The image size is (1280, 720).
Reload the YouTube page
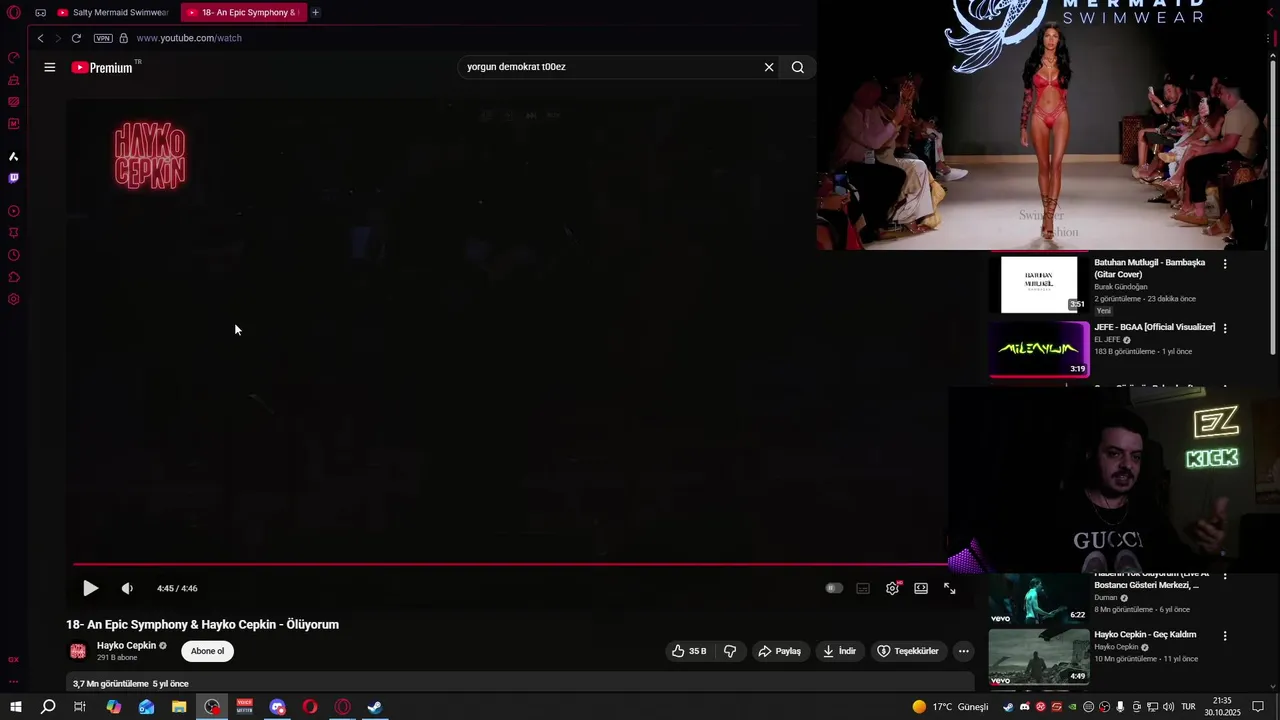click(x=76, y=38)
